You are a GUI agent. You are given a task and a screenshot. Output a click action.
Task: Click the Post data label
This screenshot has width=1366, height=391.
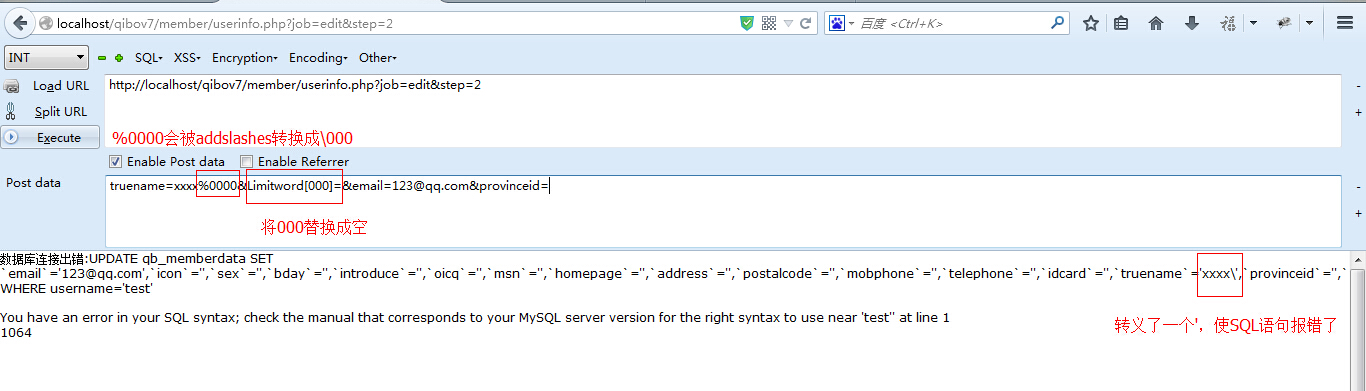(34, 183)
